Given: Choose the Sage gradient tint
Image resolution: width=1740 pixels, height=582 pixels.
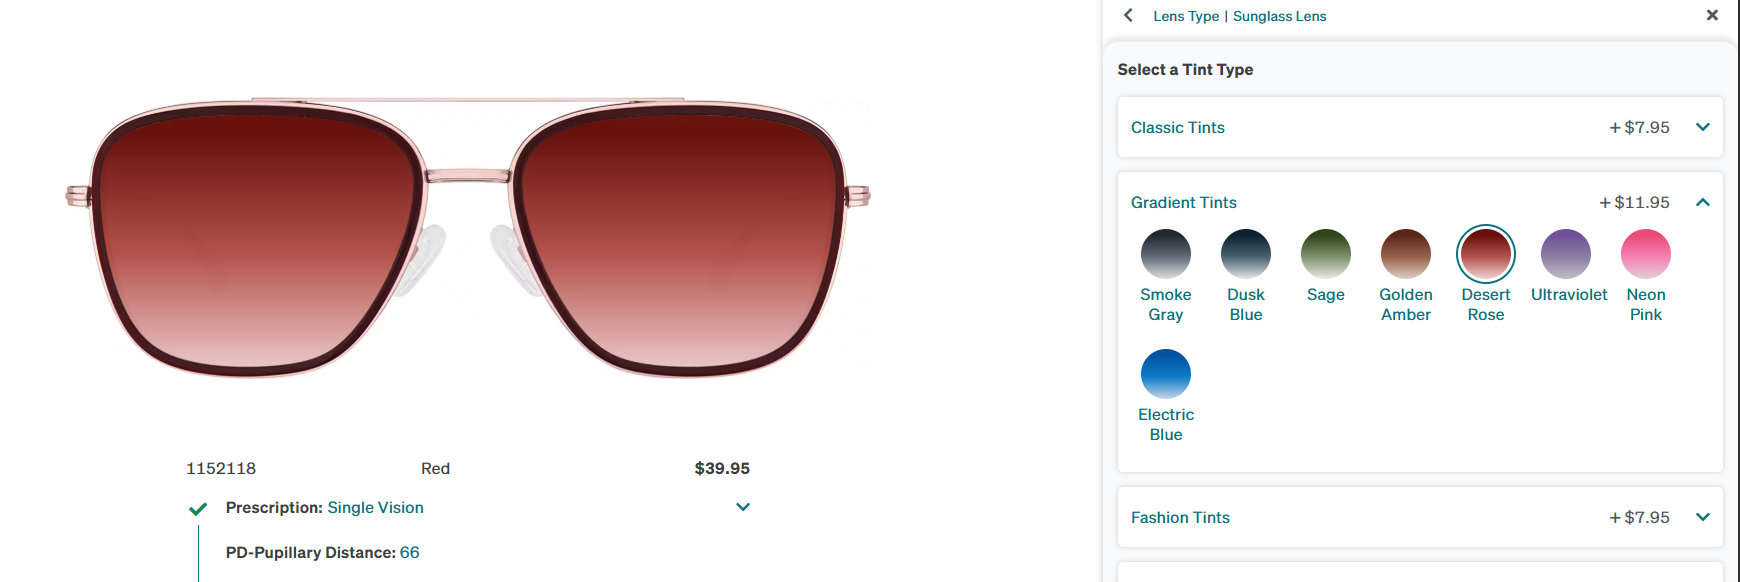Looking at the screenshot, I should tap(1326, 254).
